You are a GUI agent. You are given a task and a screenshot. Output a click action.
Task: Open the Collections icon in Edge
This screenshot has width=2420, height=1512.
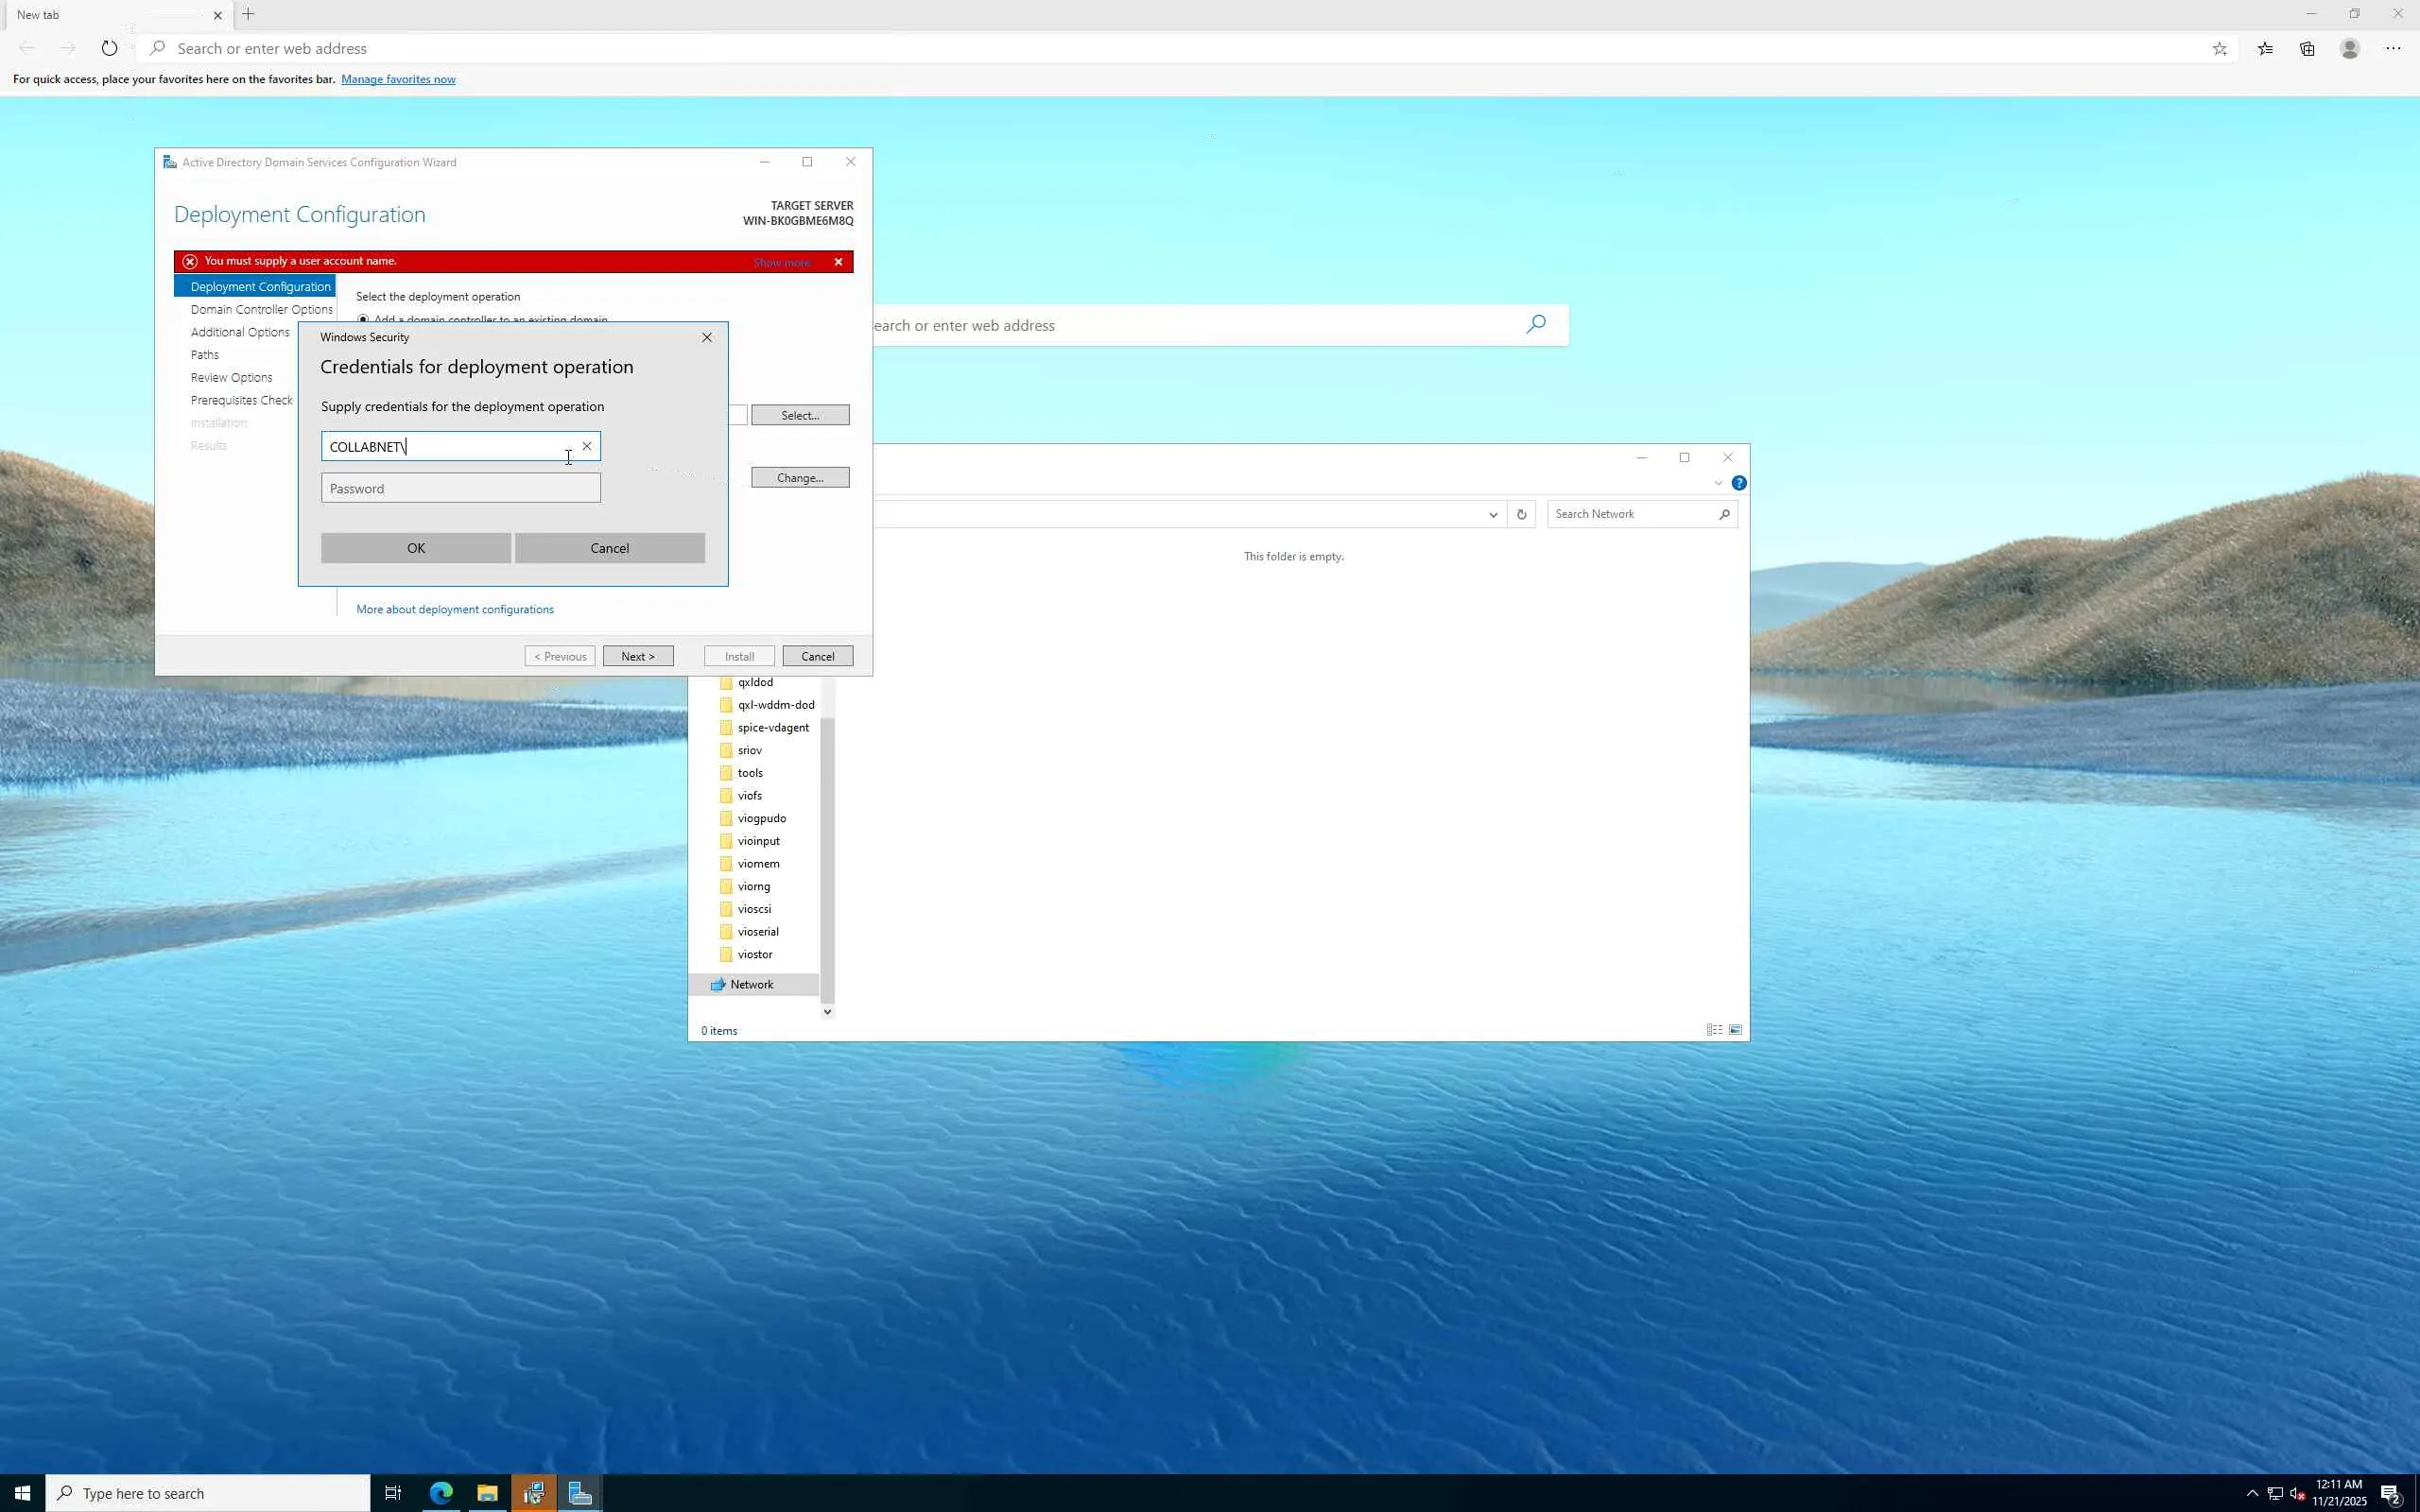click(2307, 48)
